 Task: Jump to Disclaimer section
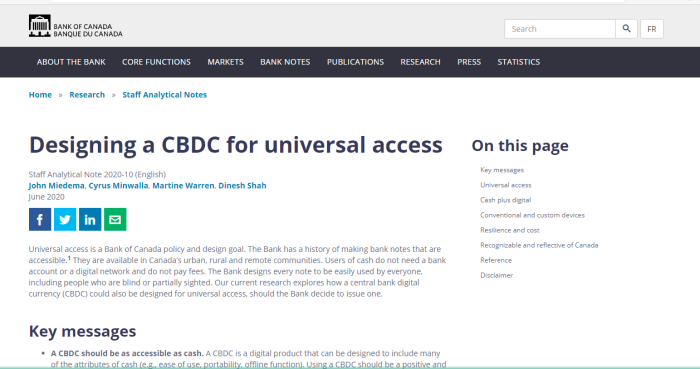(x=496, y=275)
